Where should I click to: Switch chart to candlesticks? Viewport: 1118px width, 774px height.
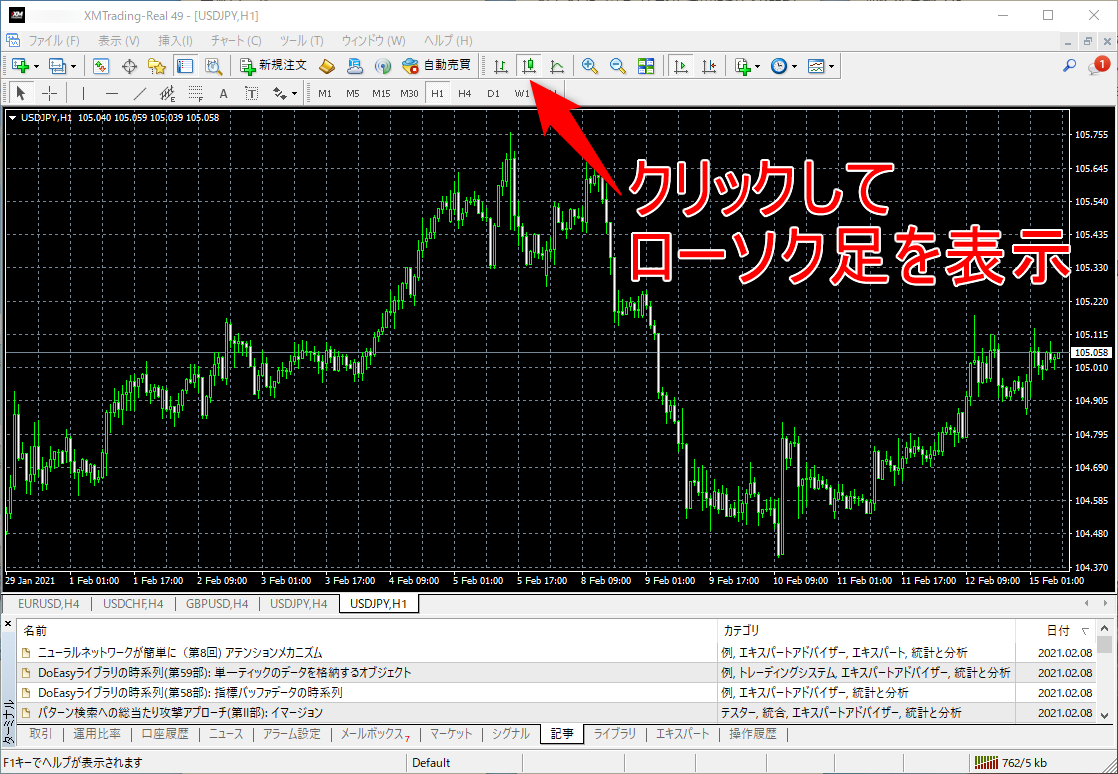(528, 66)
